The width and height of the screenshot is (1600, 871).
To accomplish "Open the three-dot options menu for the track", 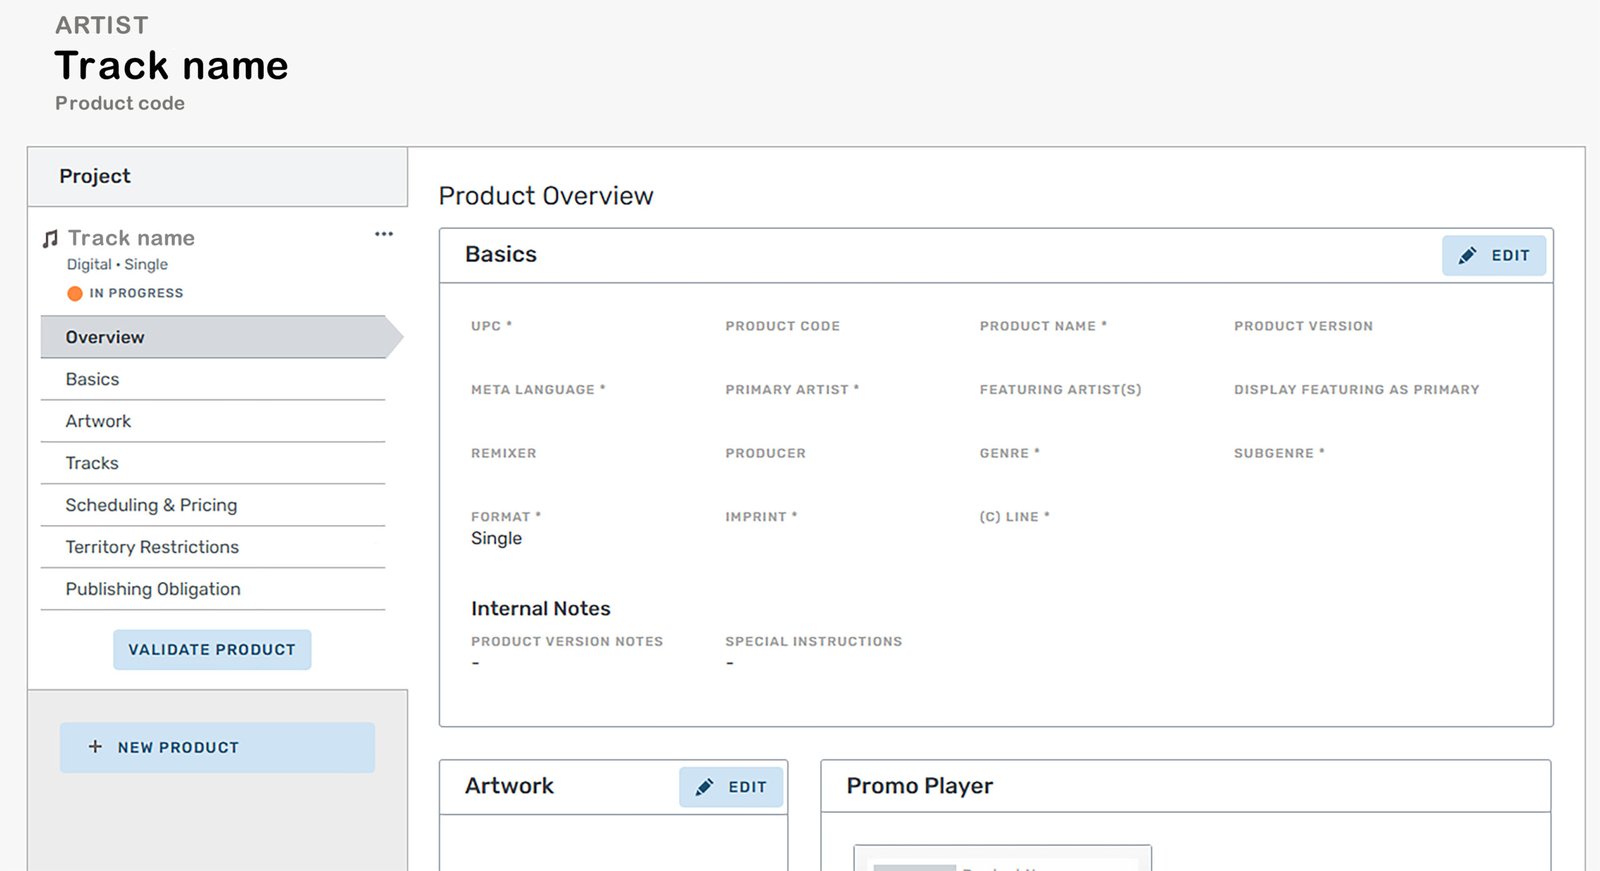I will [384, 234].
